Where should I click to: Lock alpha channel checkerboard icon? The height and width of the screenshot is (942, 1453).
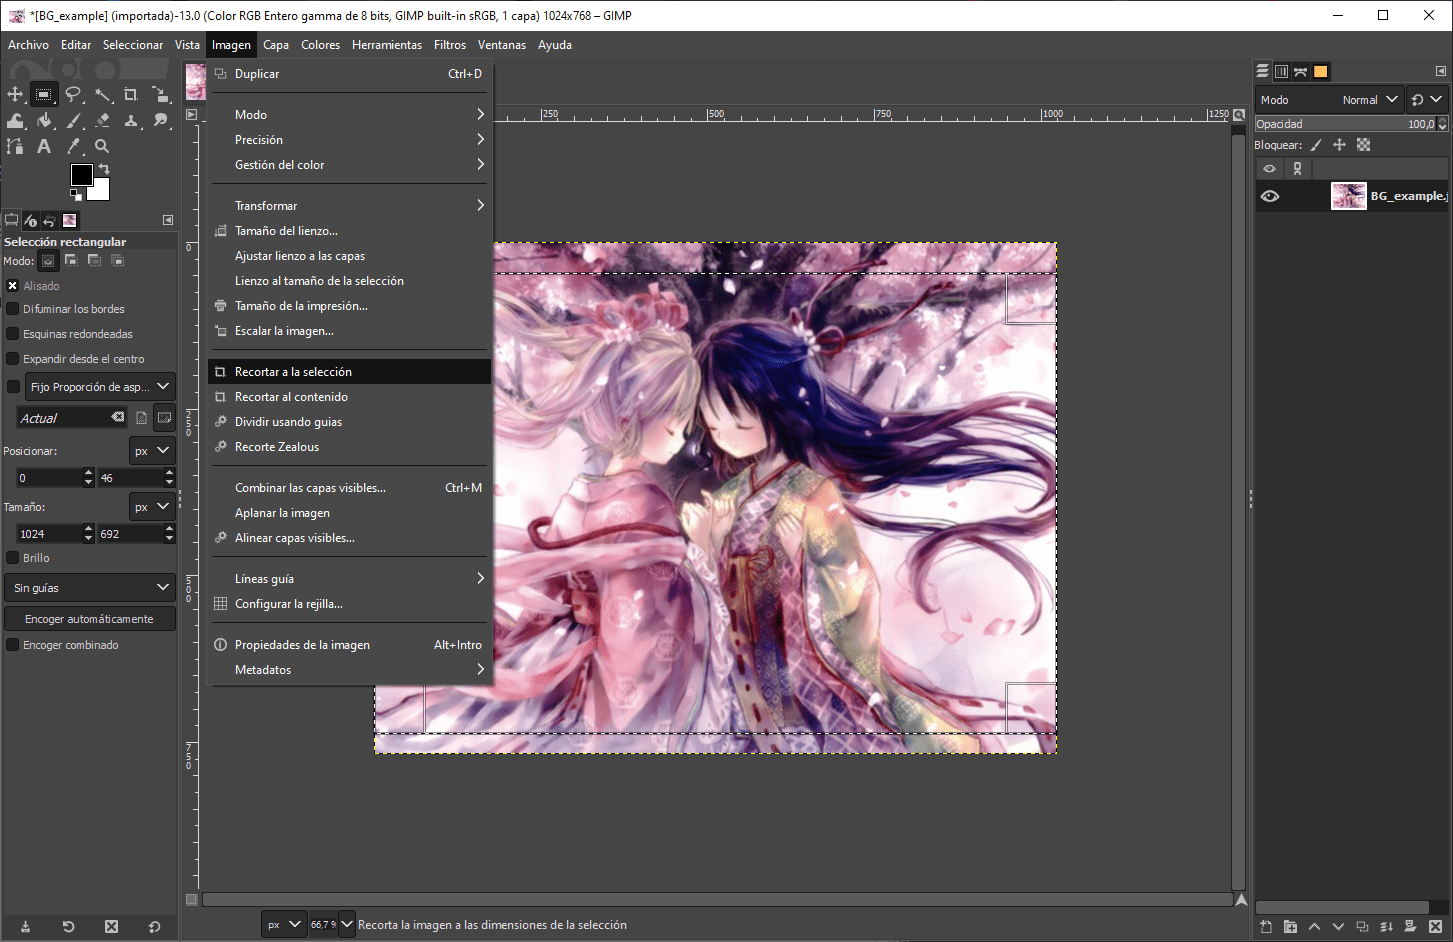1363,145
